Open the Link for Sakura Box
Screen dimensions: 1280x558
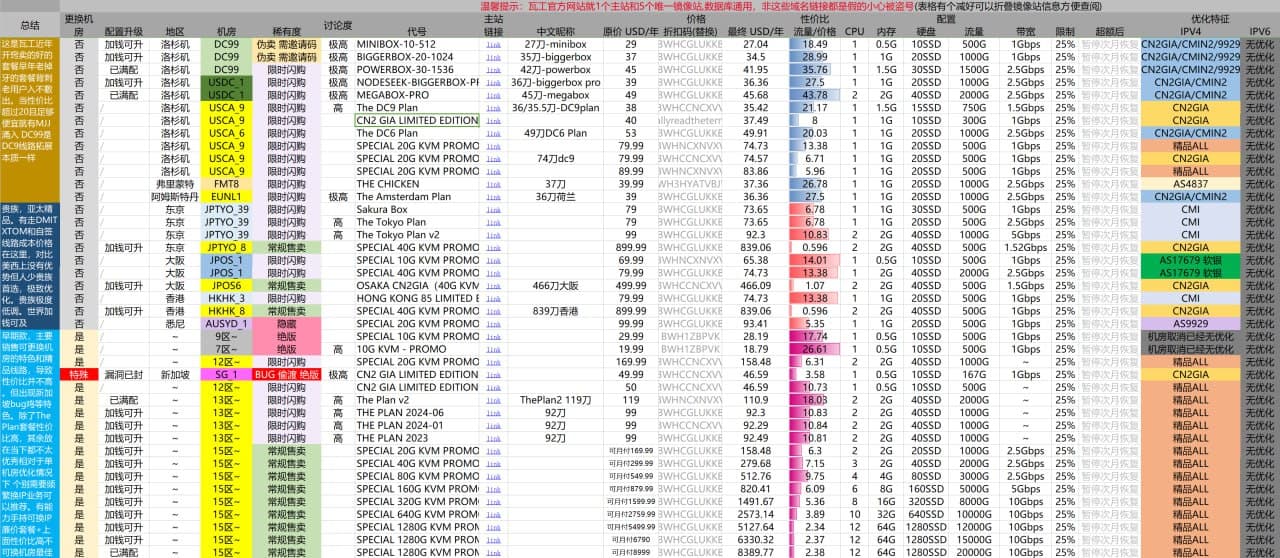click(x=493, y=209)
